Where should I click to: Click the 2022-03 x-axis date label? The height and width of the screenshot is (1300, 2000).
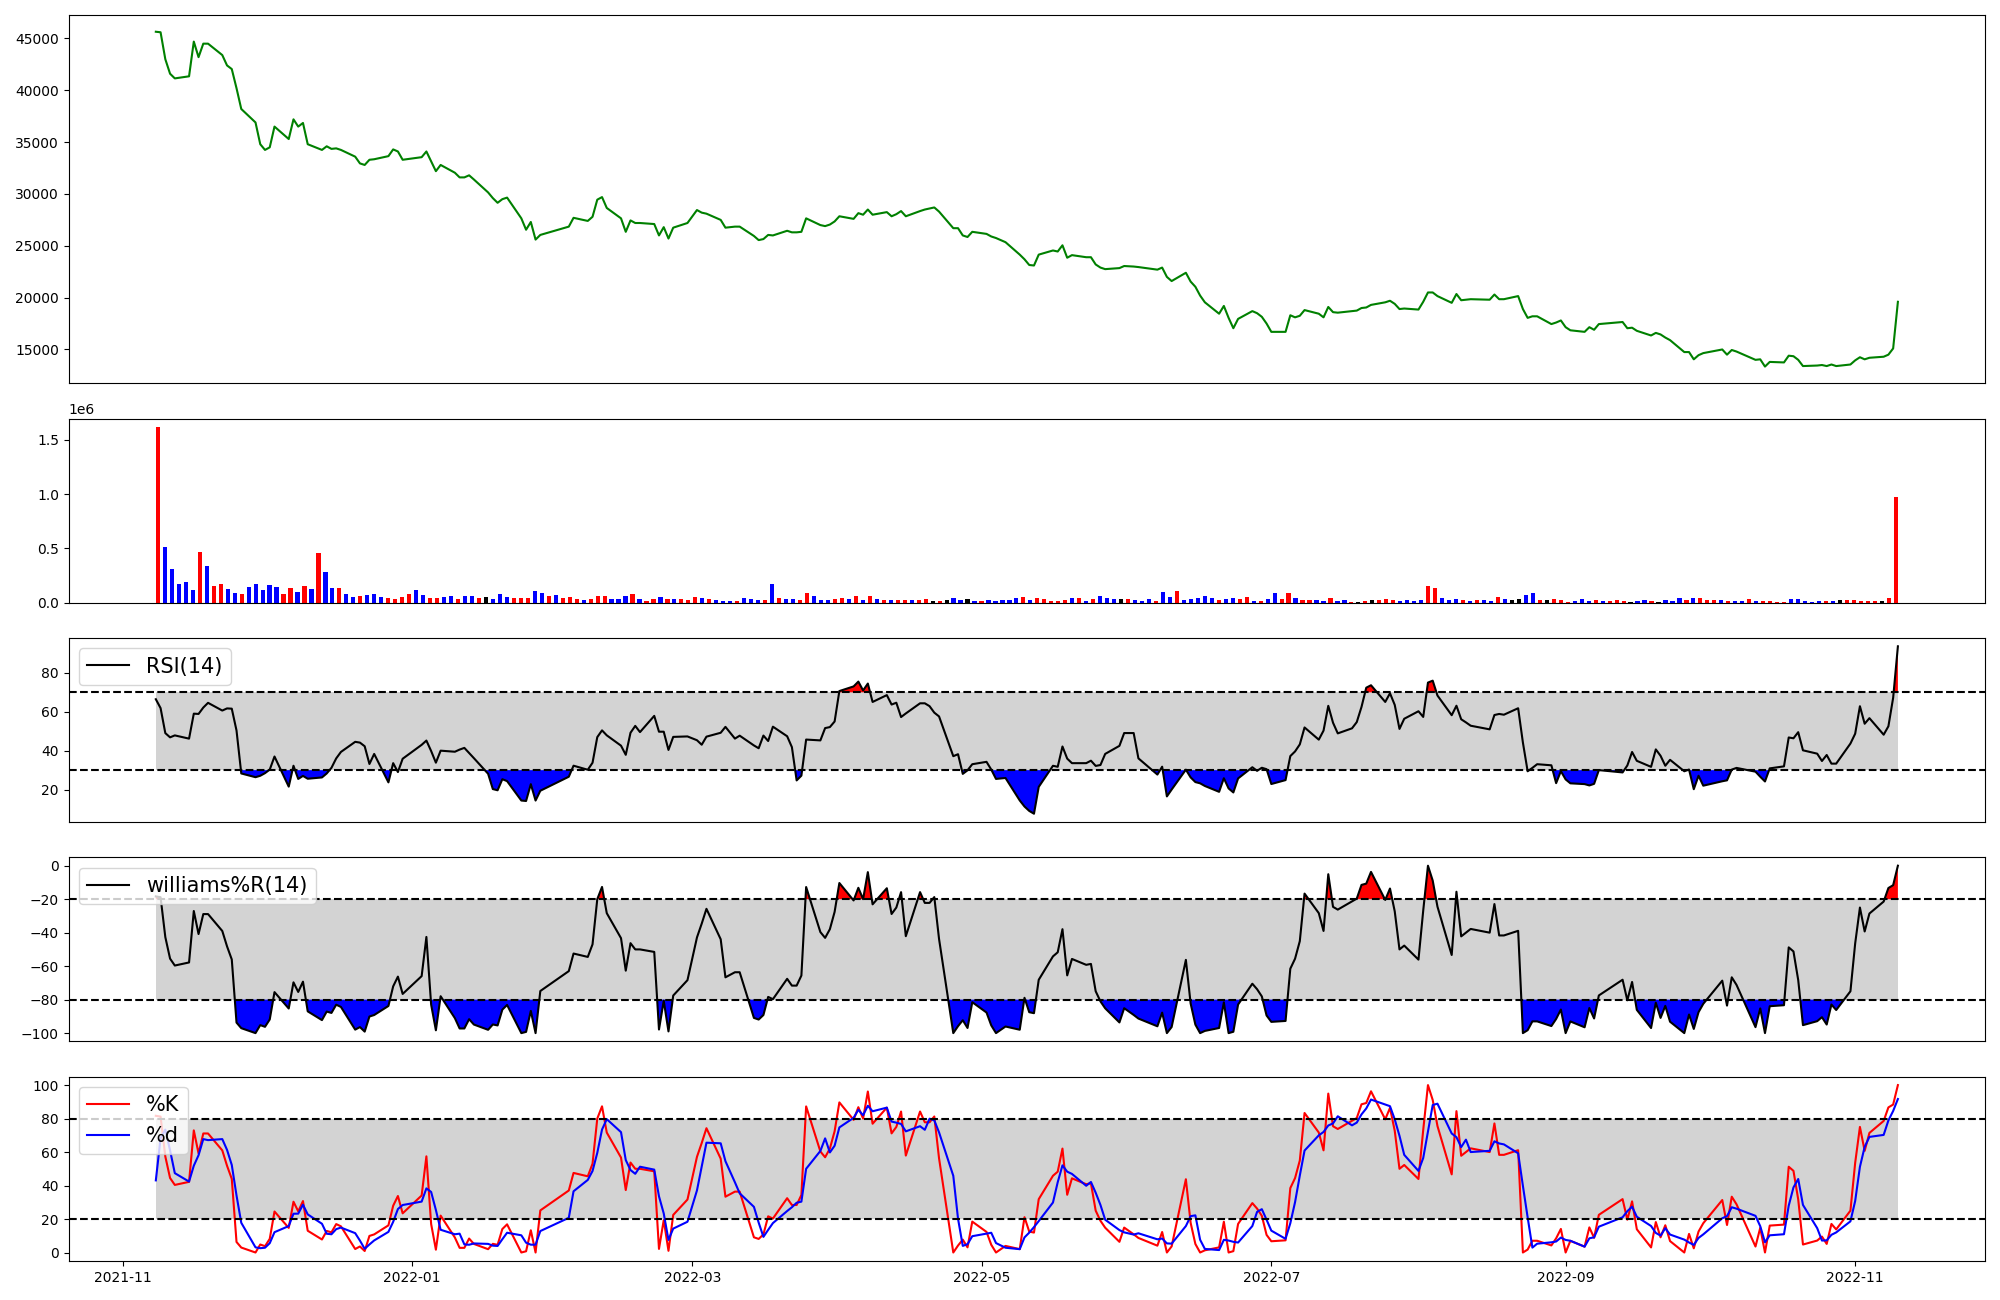692,1277
